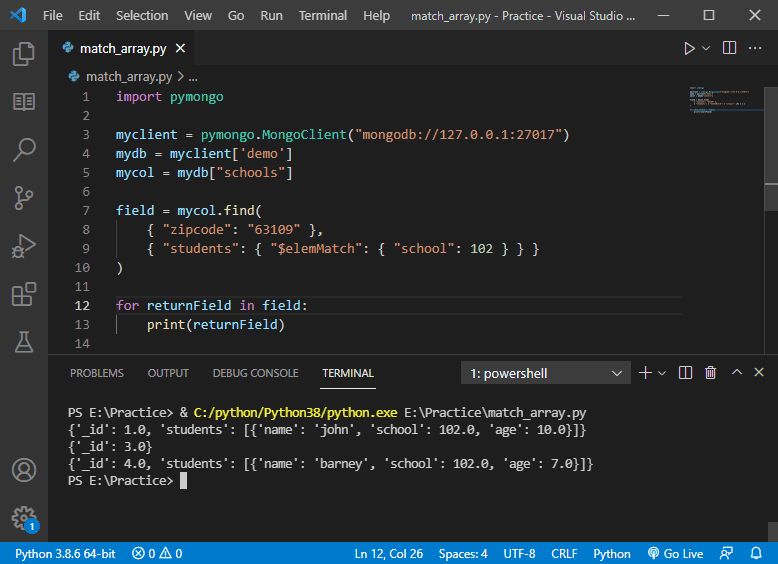The width and height of the screenshot is (778, 564).
Task: Click the terminal prompt input line
Action: tap(127, 481)
